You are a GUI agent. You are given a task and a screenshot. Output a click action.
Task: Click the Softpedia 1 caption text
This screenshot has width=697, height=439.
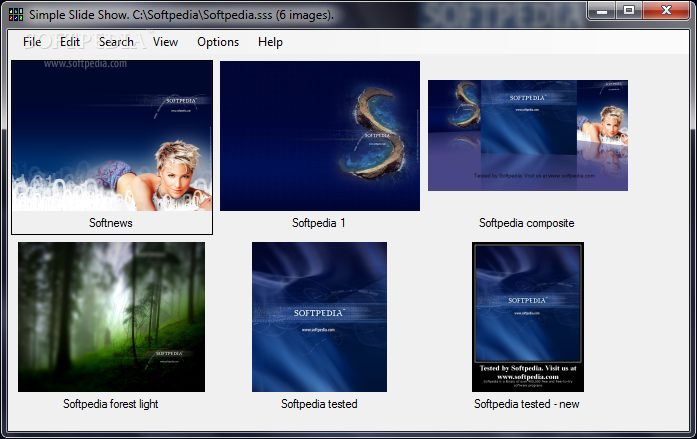pos(319,223)
